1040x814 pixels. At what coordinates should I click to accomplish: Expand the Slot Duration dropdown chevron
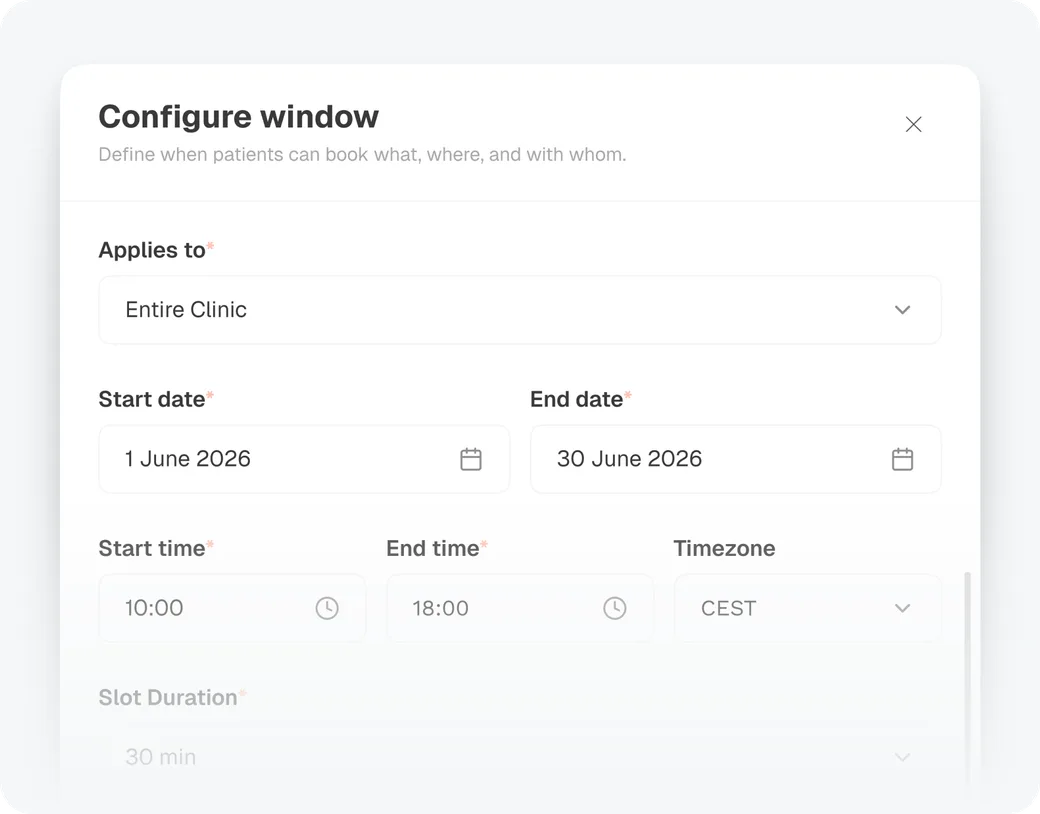coord(902,757)
